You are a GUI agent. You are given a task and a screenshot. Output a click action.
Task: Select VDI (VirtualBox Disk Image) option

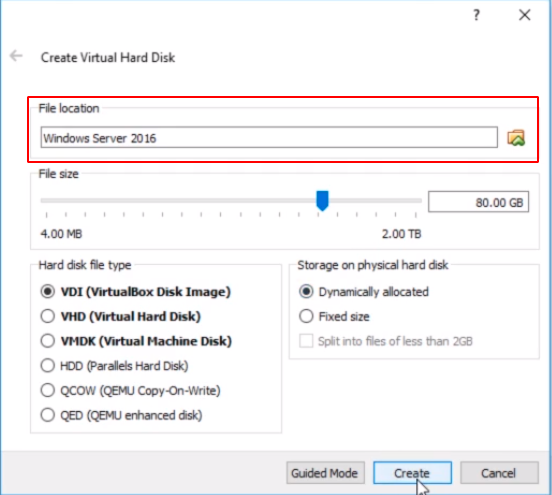pyautogui.click(x=136, y=292)
